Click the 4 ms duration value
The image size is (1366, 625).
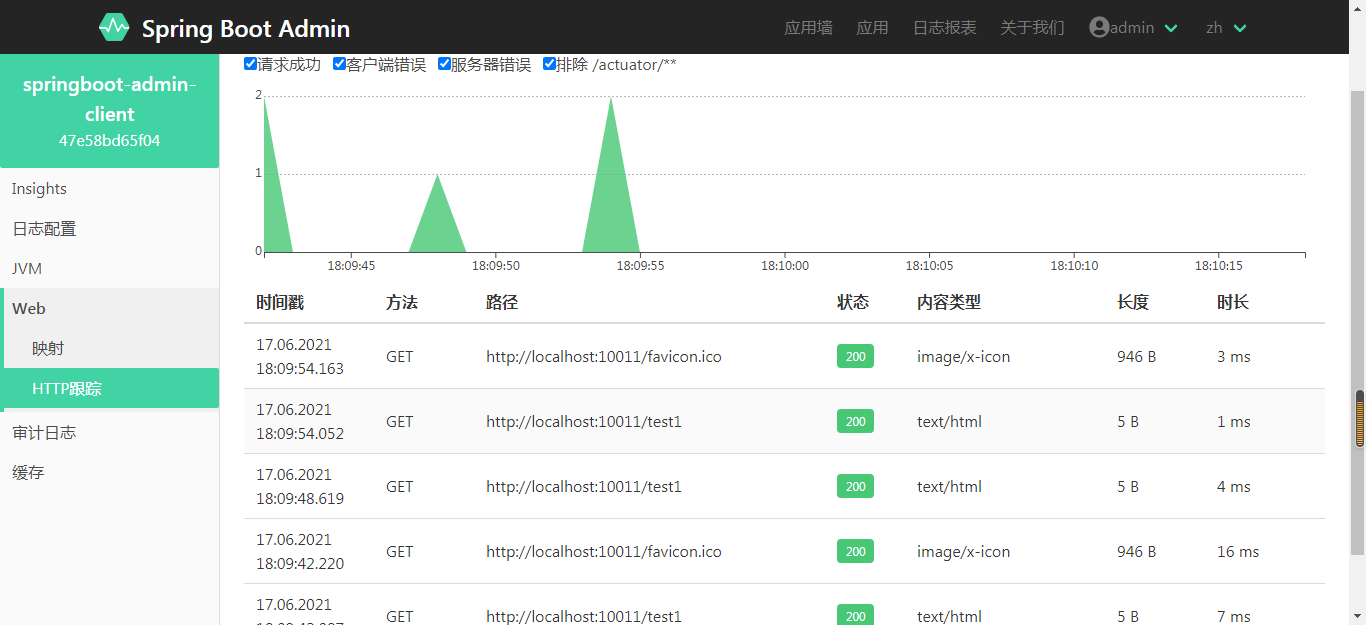[x=1234, y=486]
